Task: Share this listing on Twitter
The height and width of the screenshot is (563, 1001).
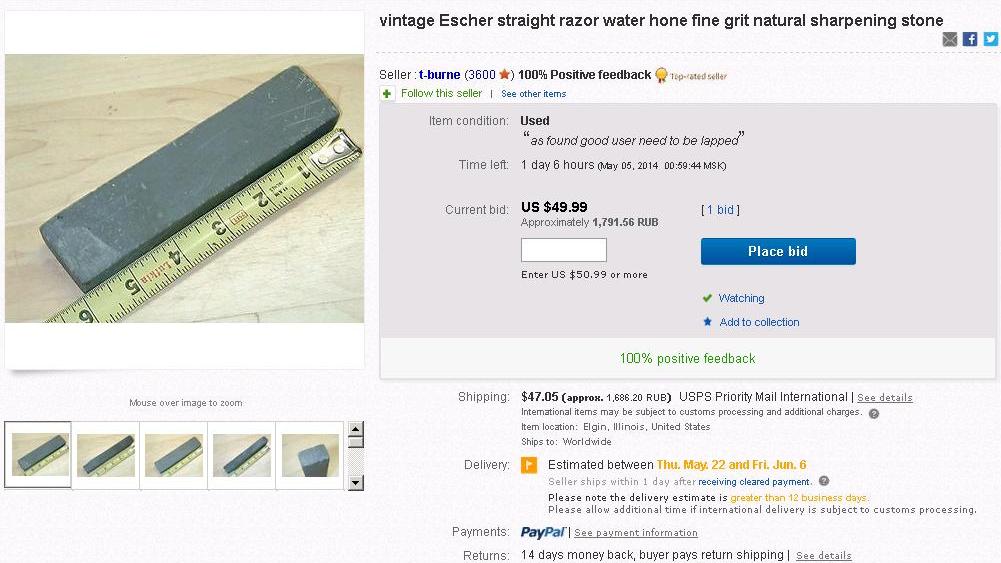Action: pyautogui.click(x=990, y=39)
